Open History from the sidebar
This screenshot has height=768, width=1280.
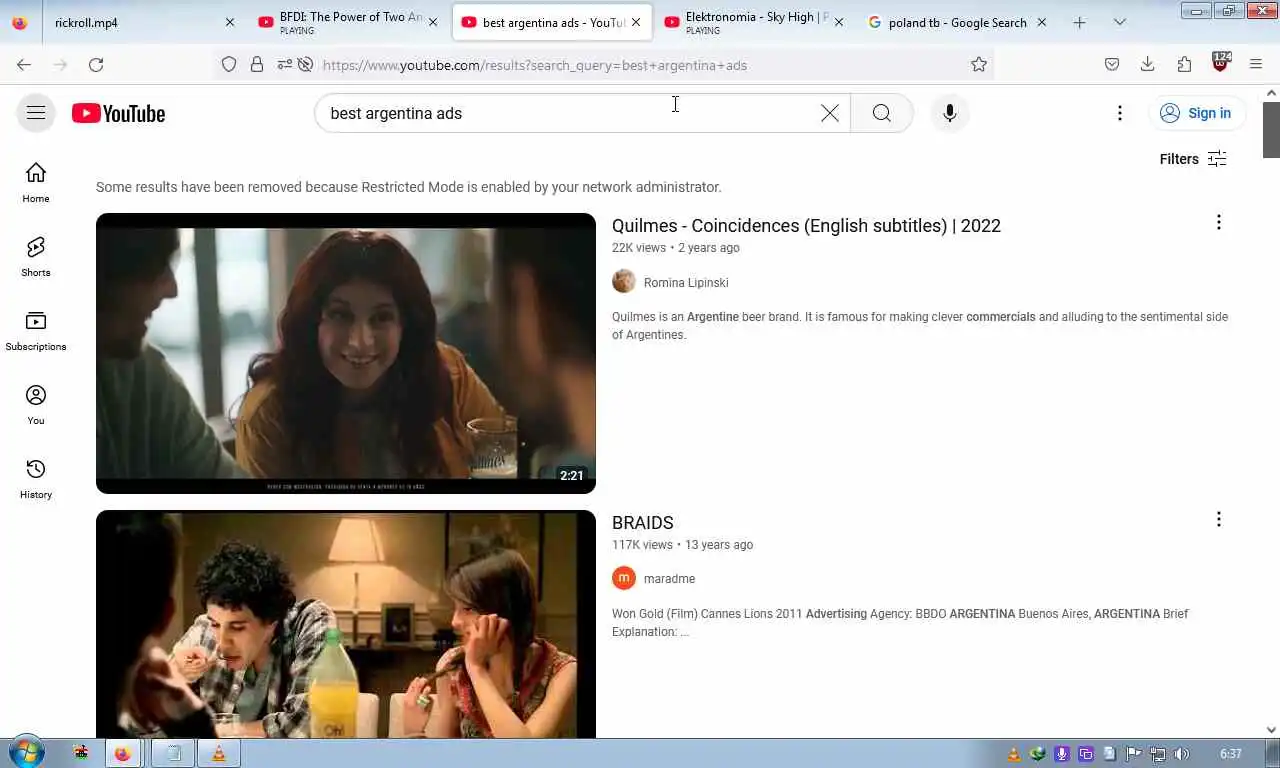pyautogui.click(x=36, y=479)
